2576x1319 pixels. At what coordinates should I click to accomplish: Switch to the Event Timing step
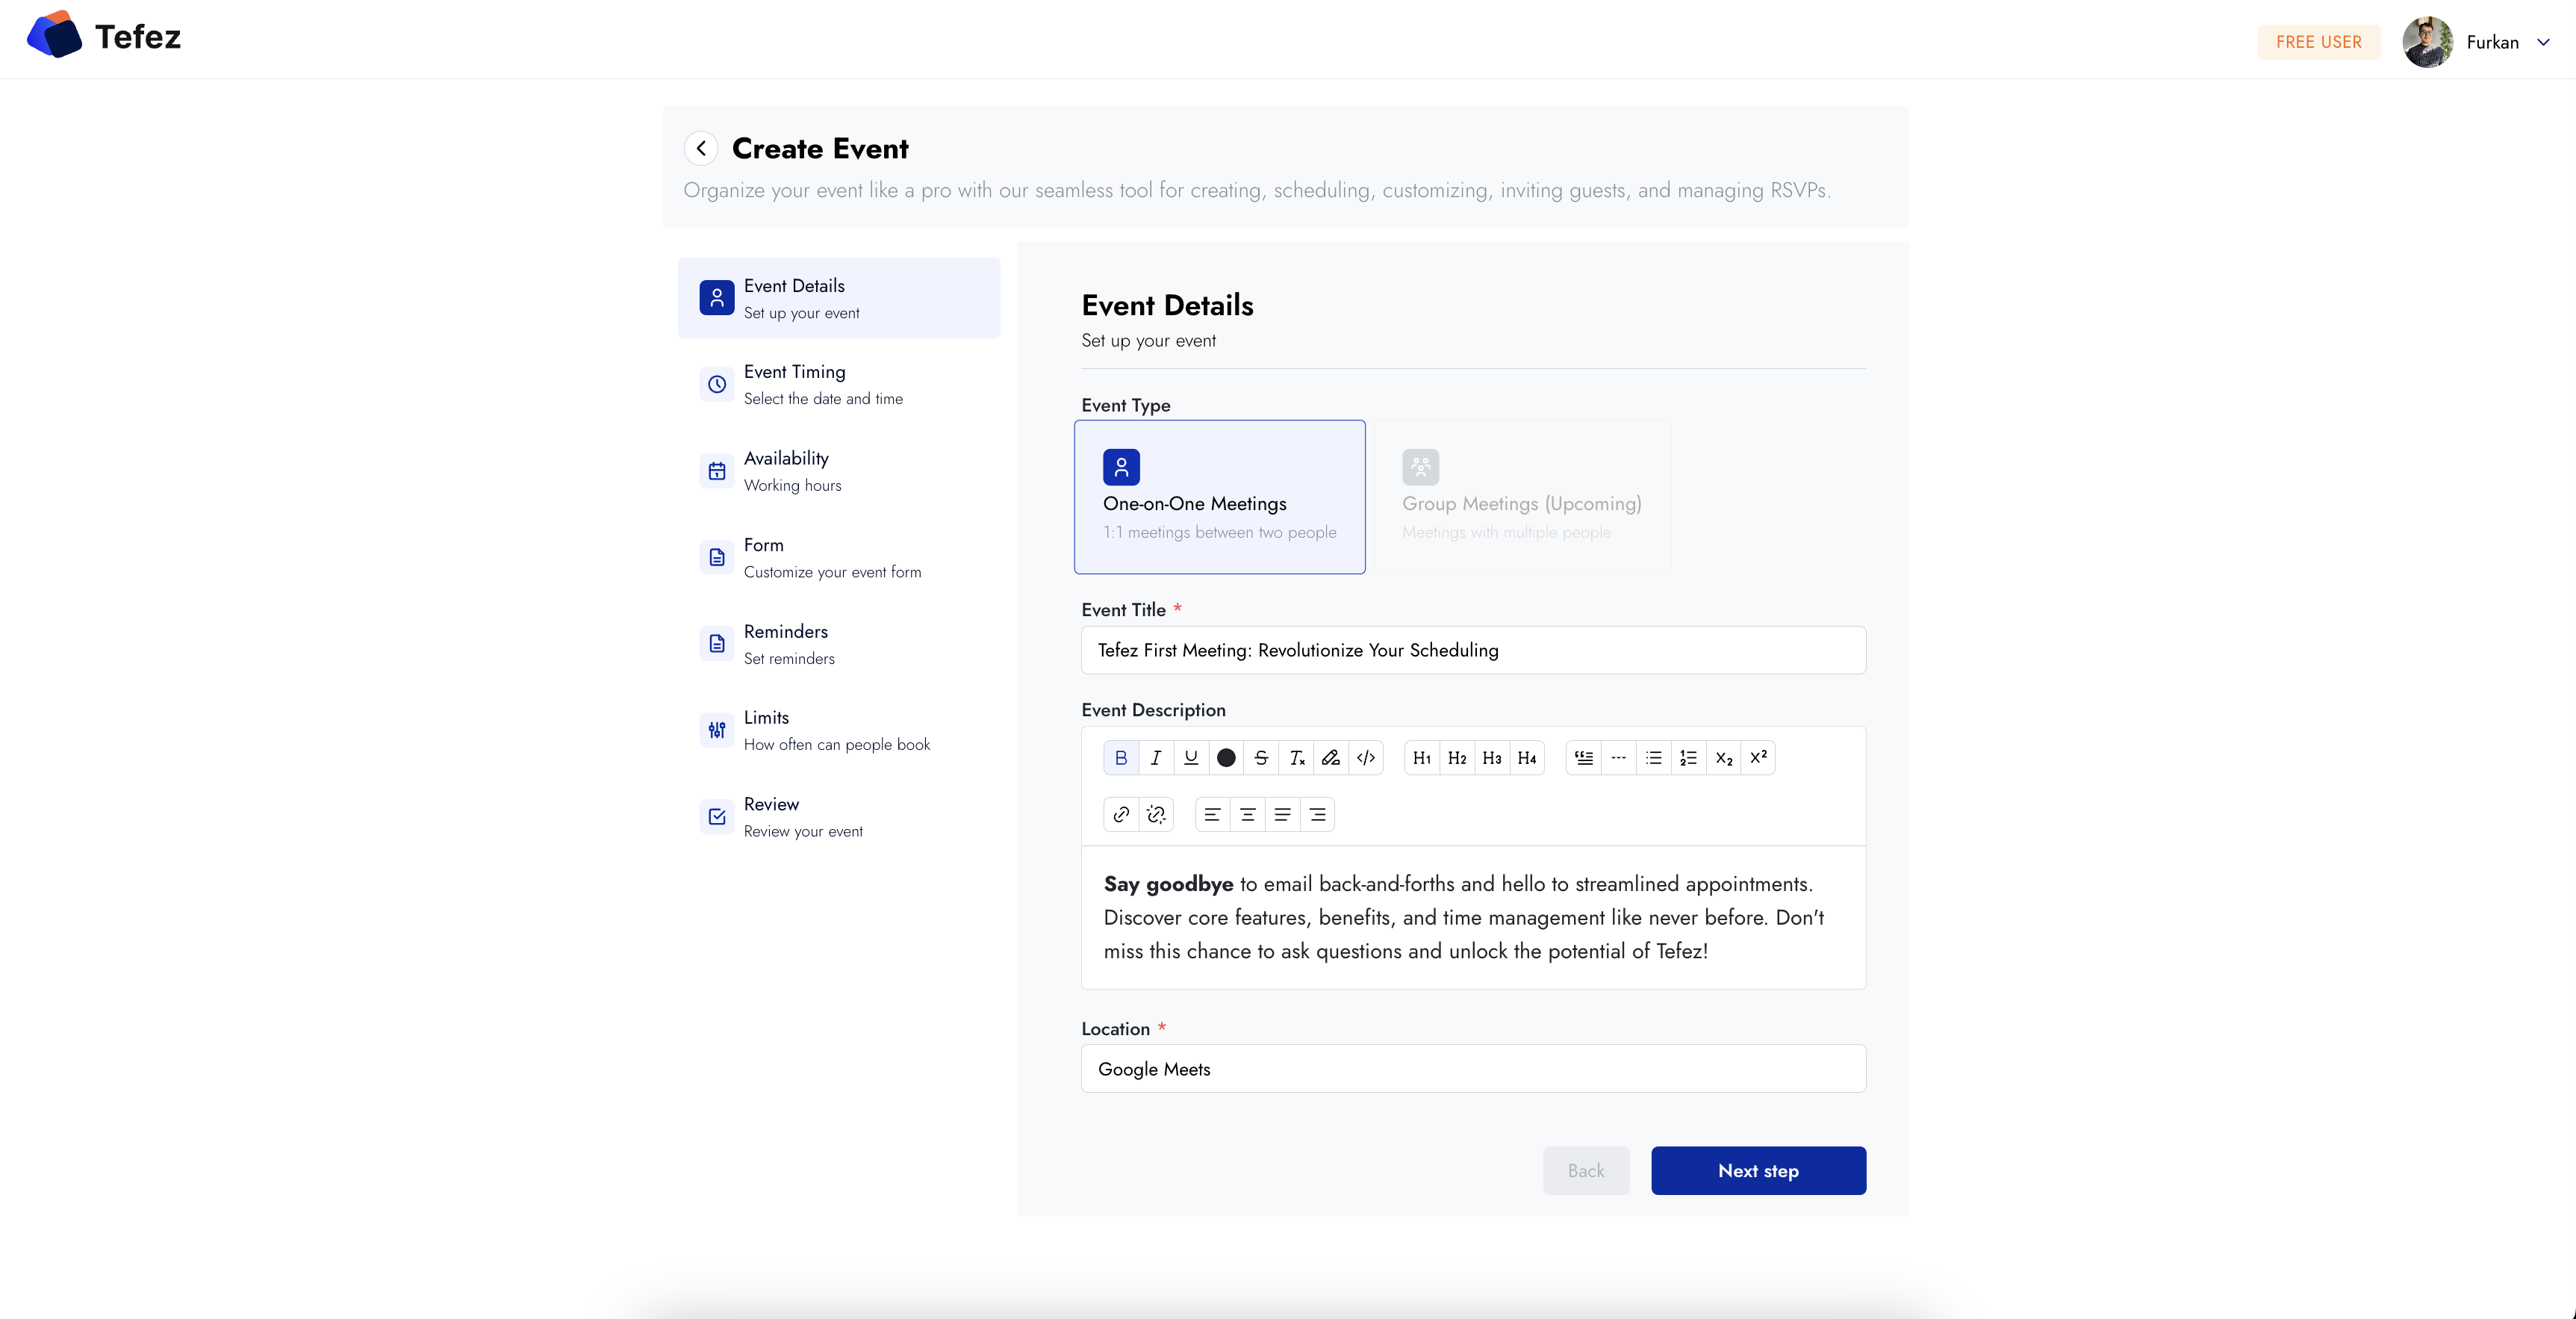point(838,384)
